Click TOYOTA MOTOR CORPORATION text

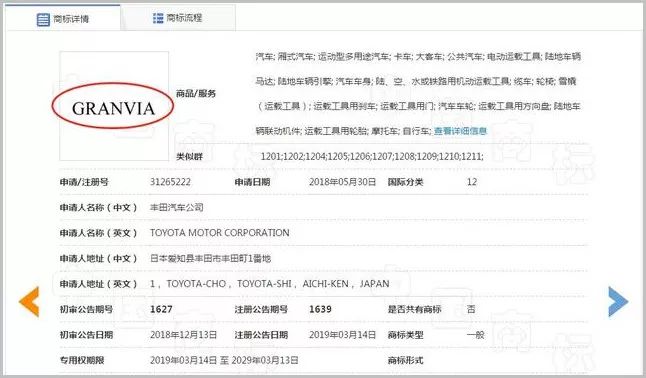click(x=220, y=233)
